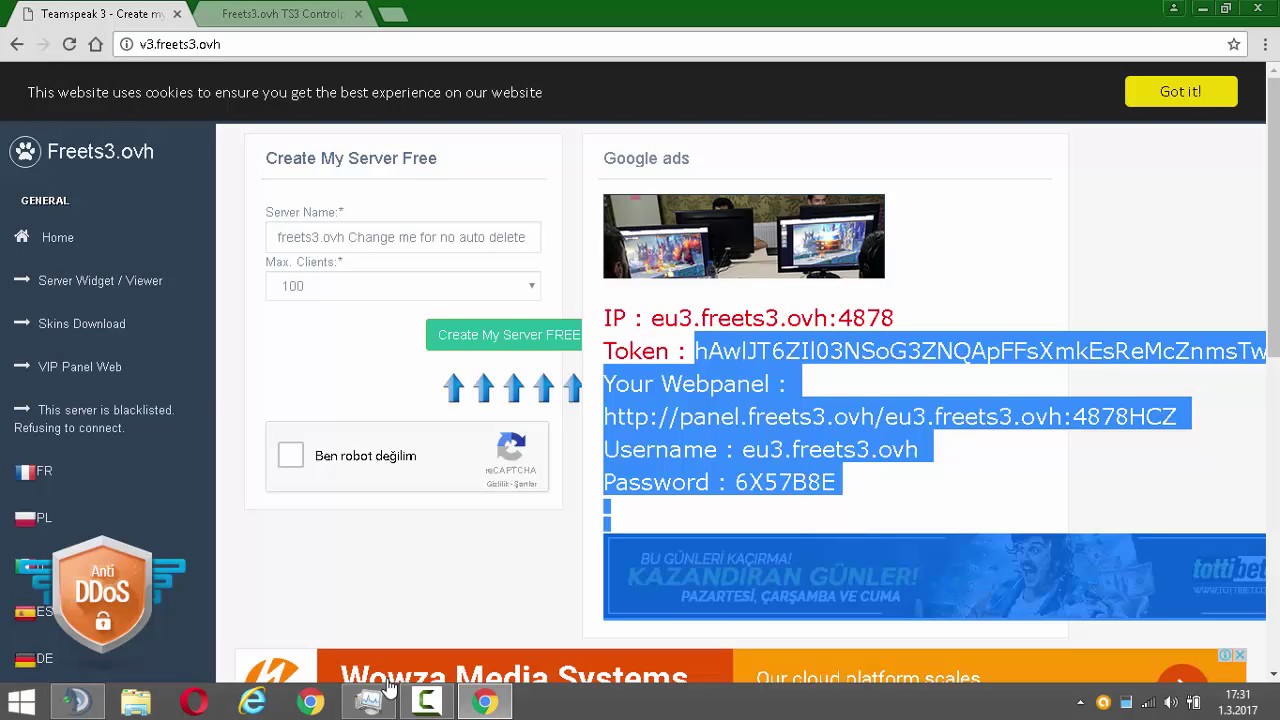This screenshot has height=720, width=1280.
Task: Click the Password 6X57B8E line
Action: pyautogui.click(x=719, y=482)
